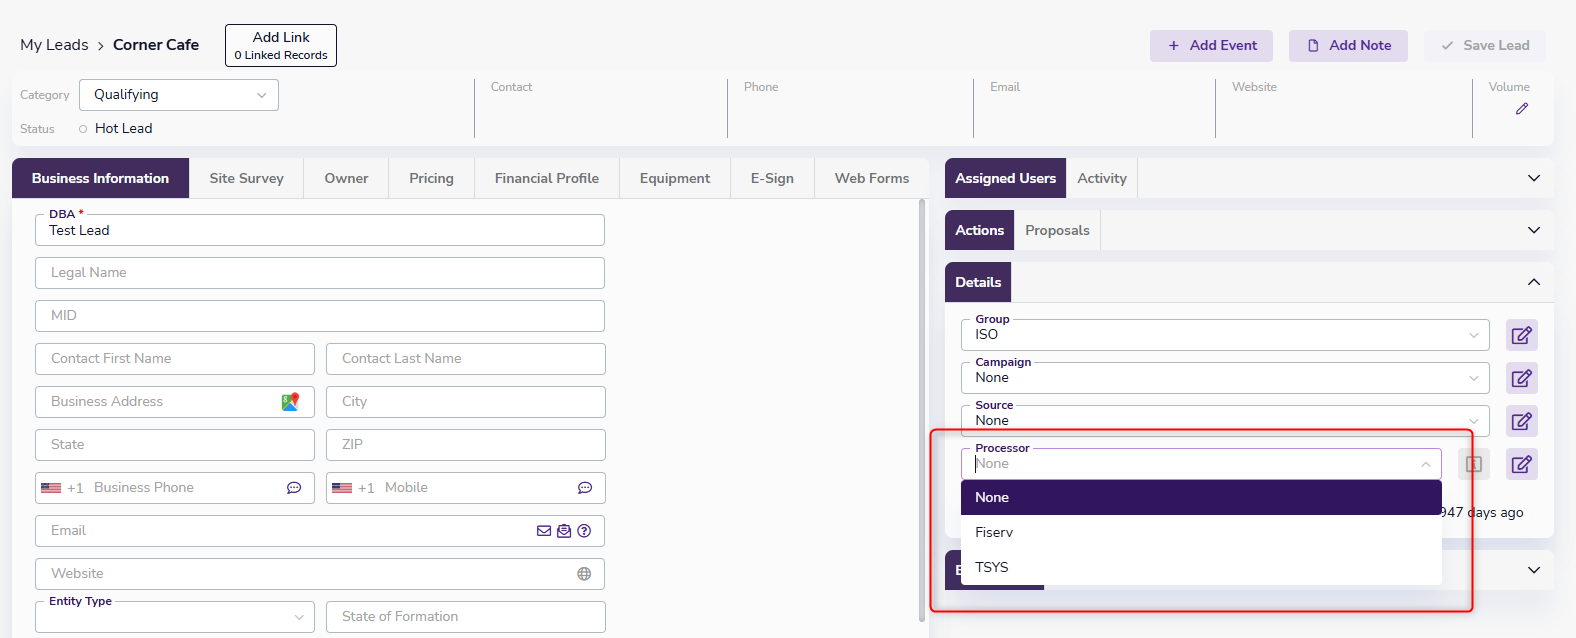1576x638 pixels.
Task: Edit the Volume using the pencil icon
Action: point(1521,109)
